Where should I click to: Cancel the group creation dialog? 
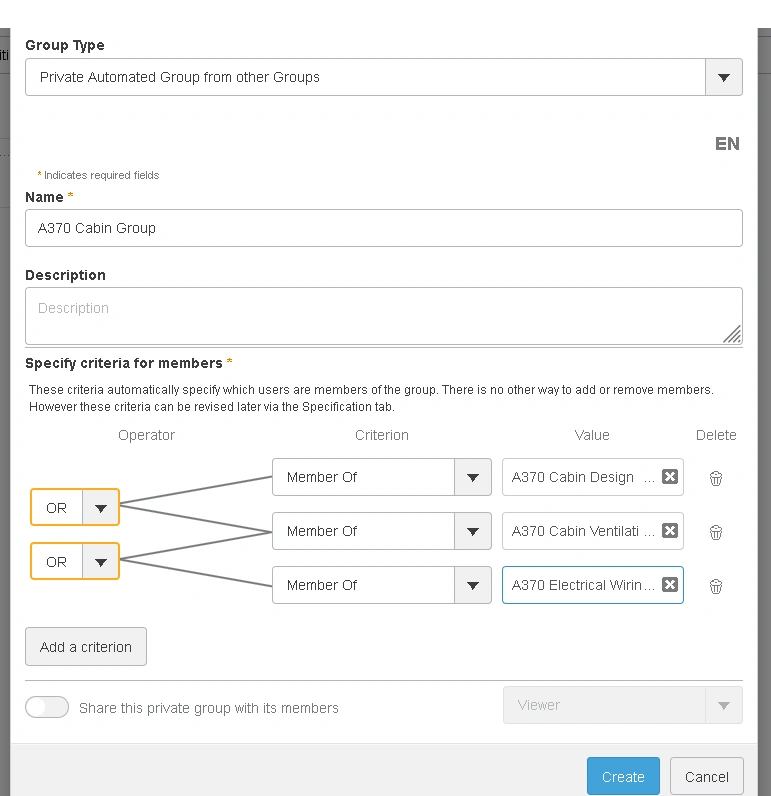(706, 776)
